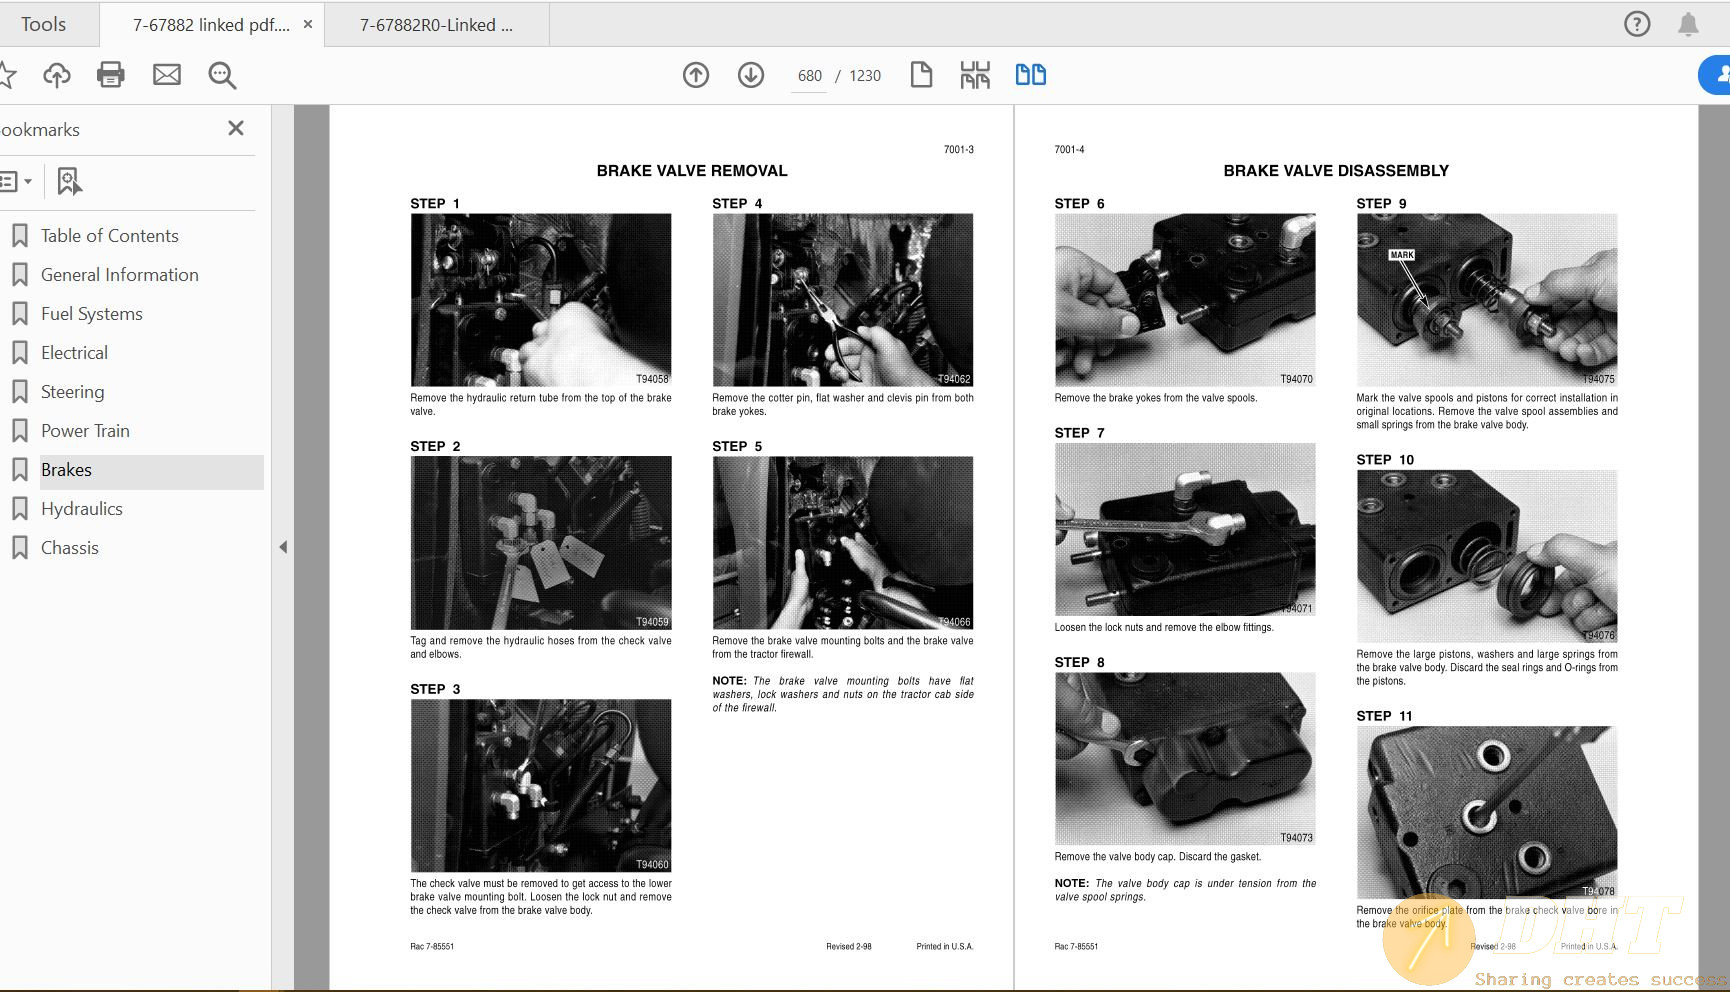Go to next page with down arrow
The height and width of the screenshot is (992, 1730).
[x=751, y=75]
